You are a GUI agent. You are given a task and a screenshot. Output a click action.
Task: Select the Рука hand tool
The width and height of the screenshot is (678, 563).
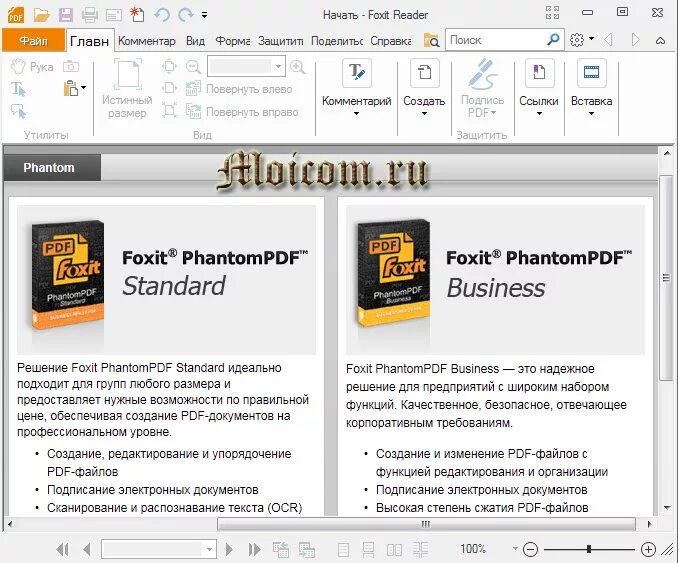tap(32, 67)
